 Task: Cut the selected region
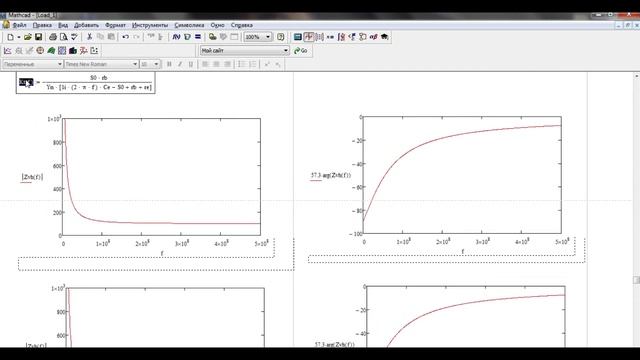pyautogui.click(x=89, y=37)
